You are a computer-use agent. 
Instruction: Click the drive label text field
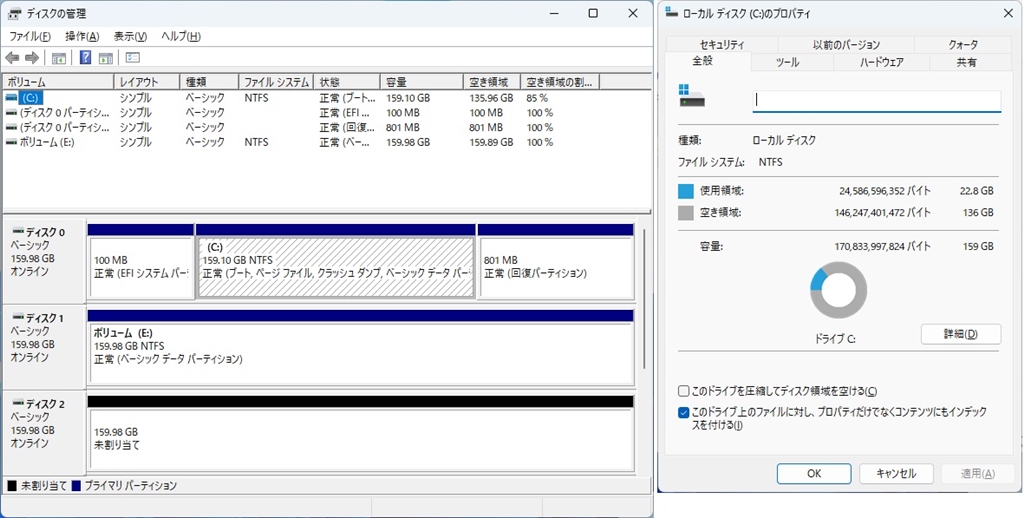tap(876, 101)
